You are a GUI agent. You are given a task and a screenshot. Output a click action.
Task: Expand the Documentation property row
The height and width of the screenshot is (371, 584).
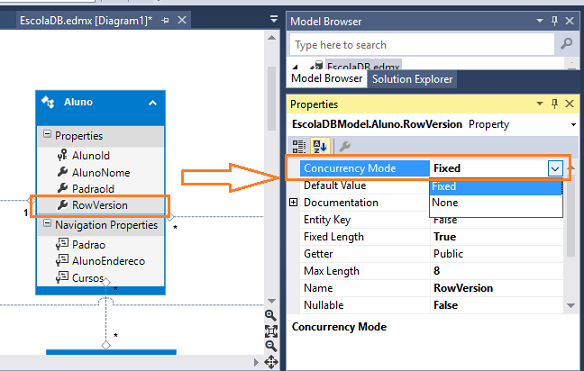point(293,202)
